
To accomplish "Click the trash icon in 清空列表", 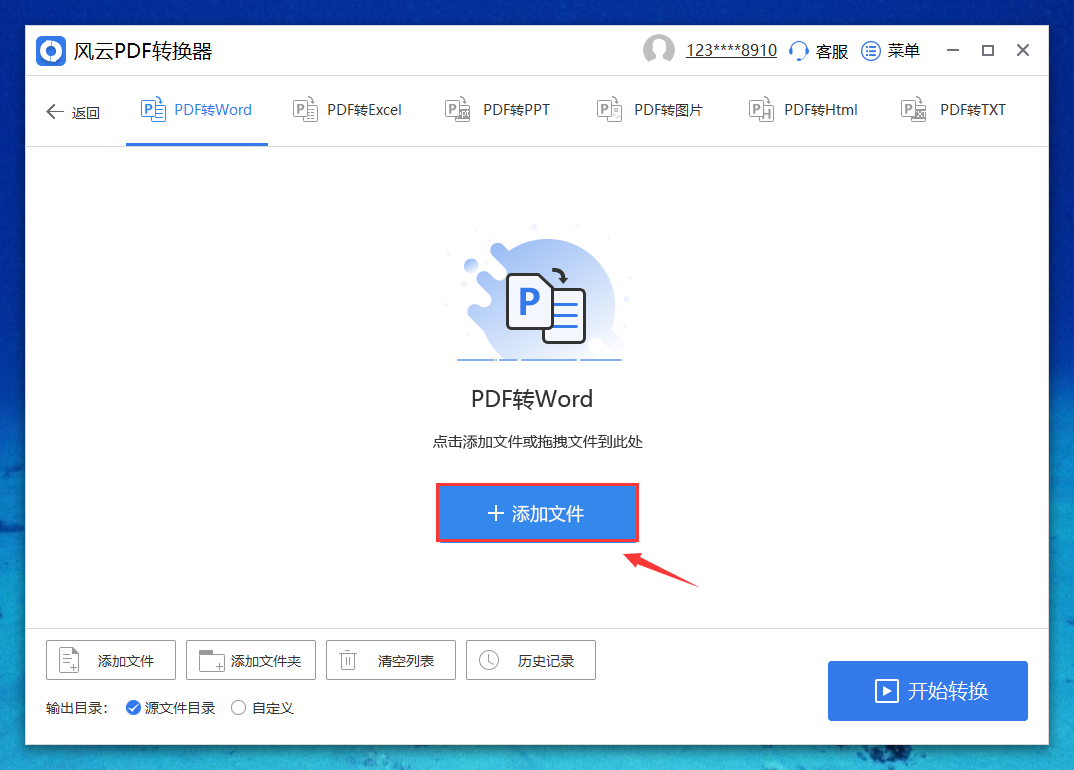I will tap(348, 660).
